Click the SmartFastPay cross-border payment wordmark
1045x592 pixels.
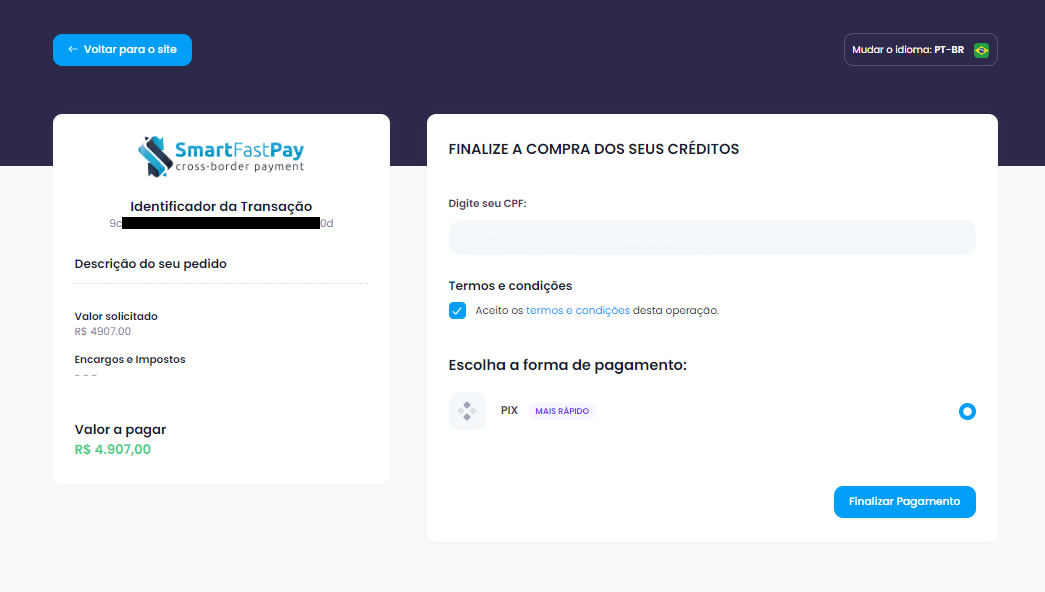240,157
